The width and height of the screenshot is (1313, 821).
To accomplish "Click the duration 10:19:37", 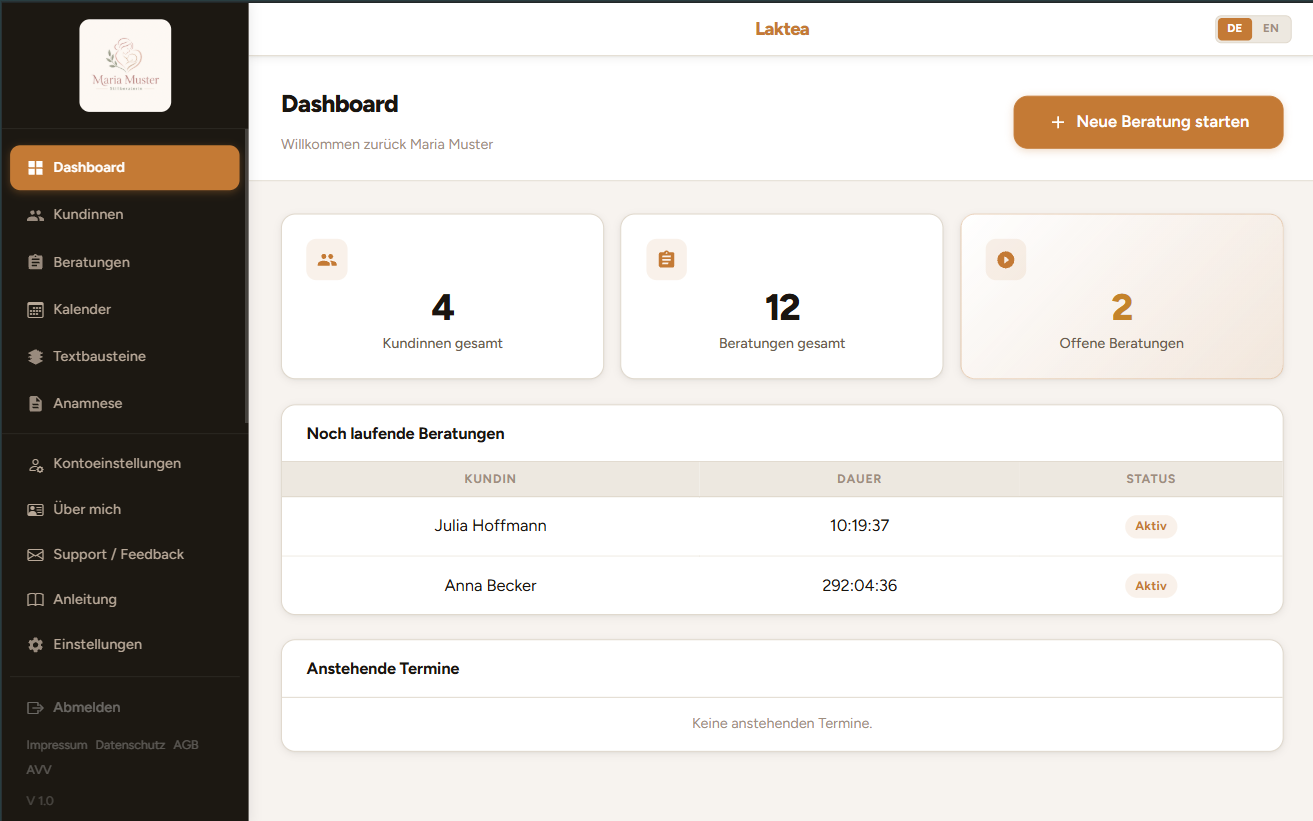I will click(x=859, y=526).
